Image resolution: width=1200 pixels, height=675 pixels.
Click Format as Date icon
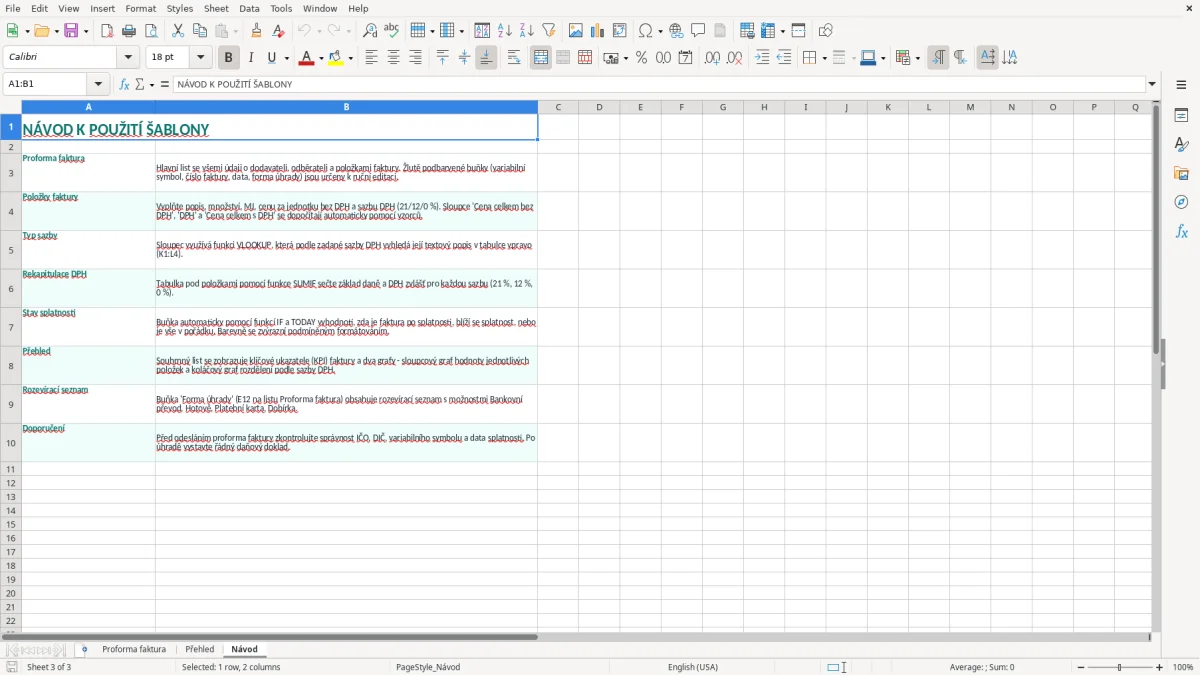[x=686, y=58]
